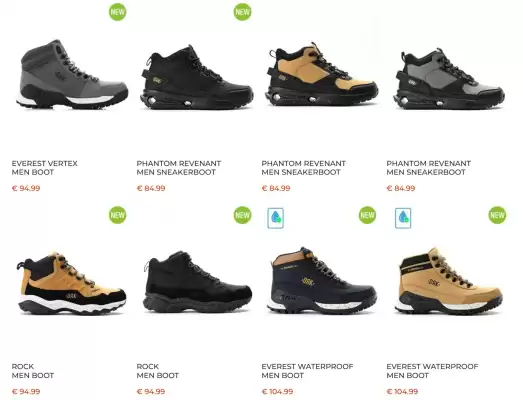Click waterproof icon on tan Everest boot

(403, 218)
